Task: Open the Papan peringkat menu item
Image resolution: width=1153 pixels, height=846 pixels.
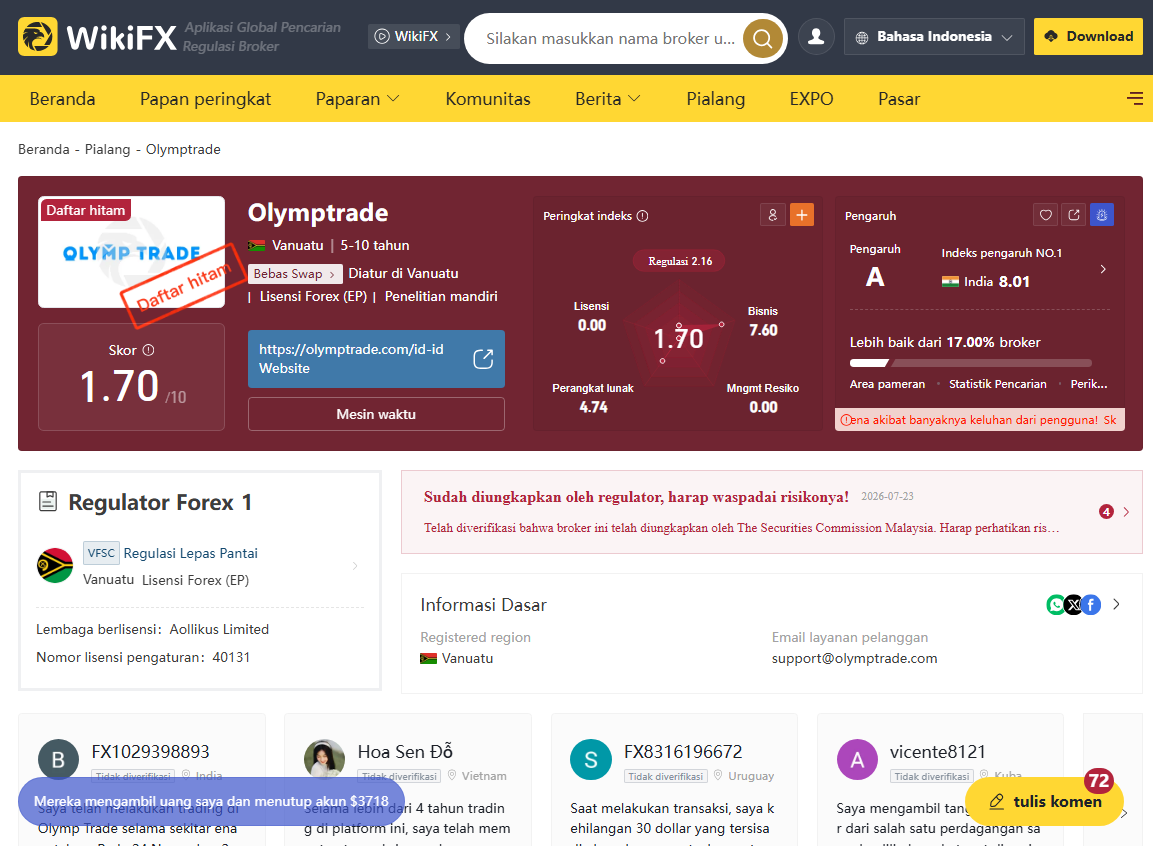Action: click(x=205, y=98)
